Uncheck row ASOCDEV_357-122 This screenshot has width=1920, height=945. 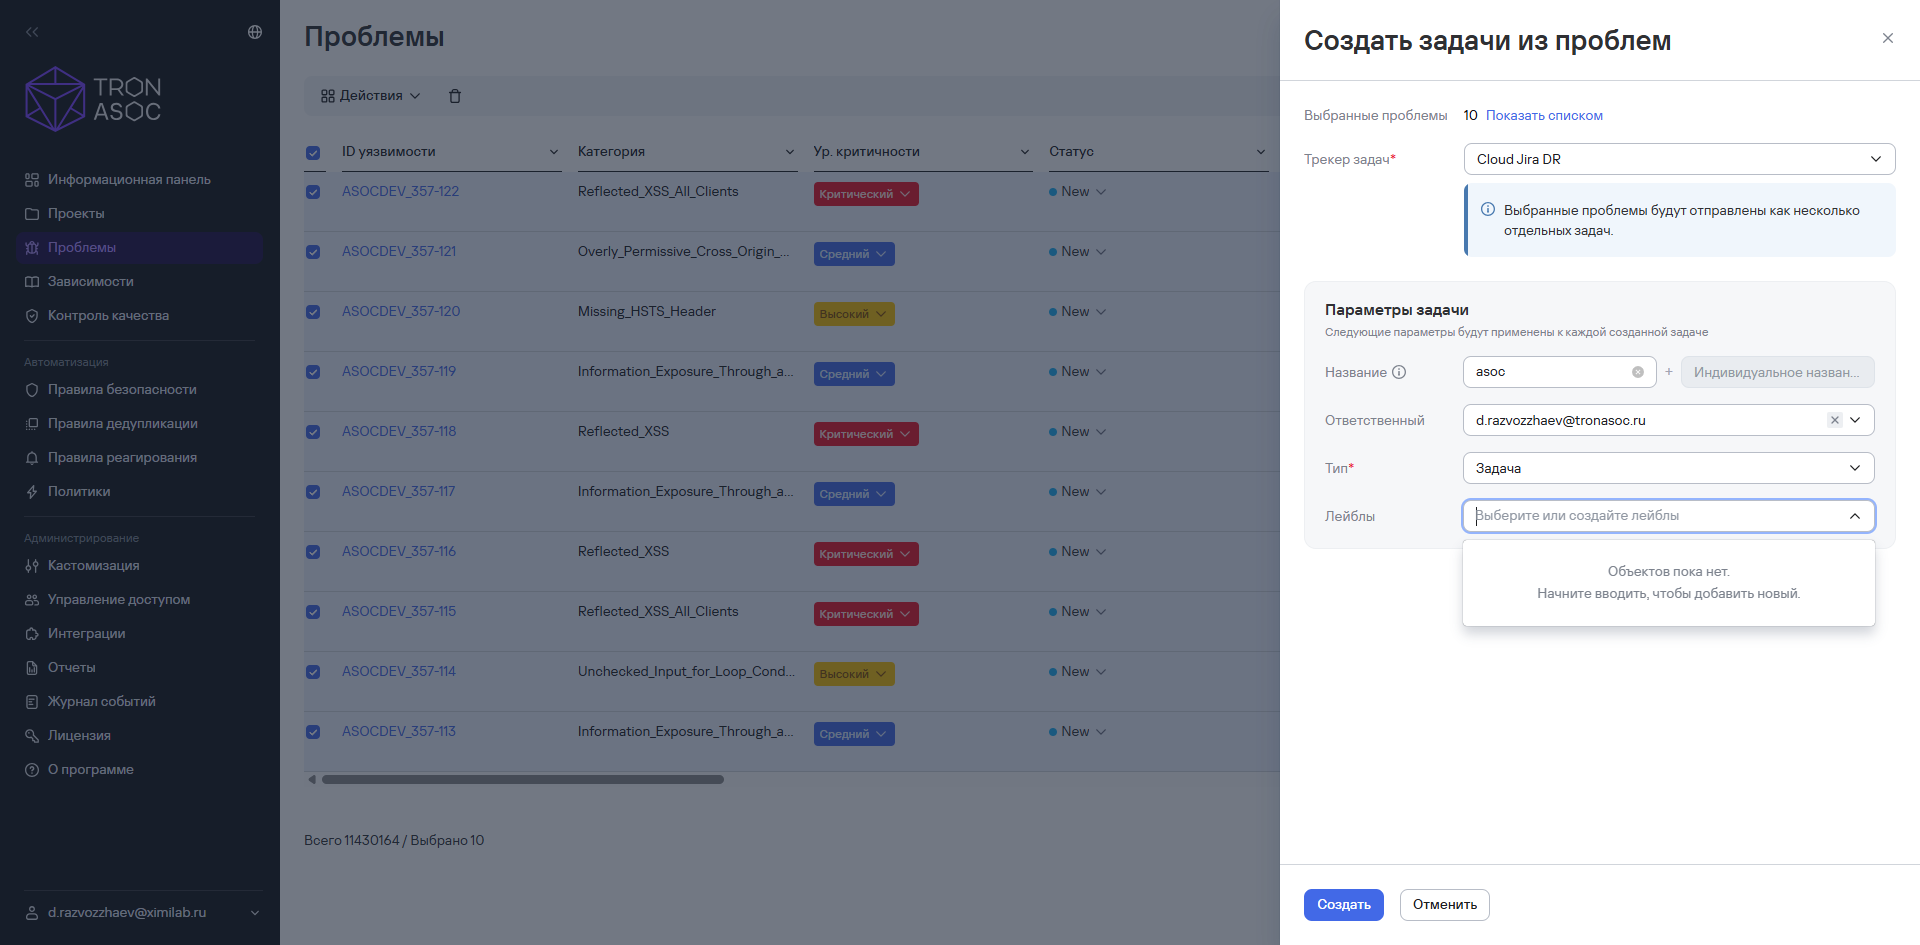[313, 192]
